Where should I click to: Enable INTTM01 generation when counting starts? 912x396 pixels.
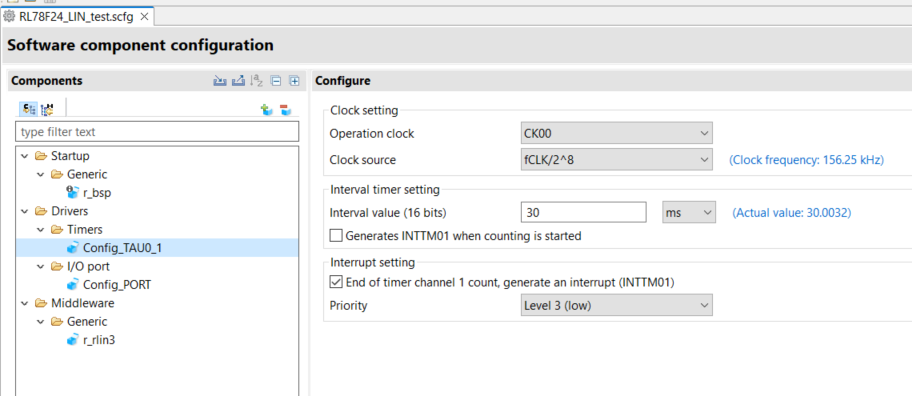336,236
